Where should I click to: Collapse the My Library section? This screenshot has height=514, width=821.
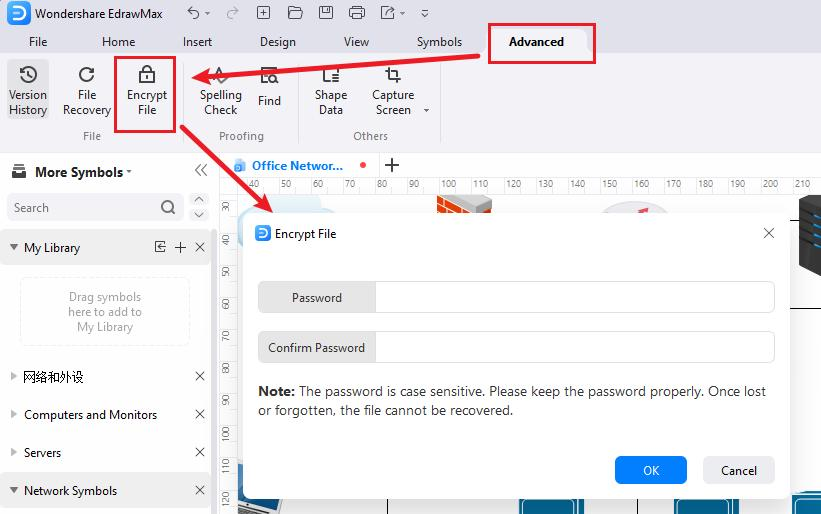point(14,247)
